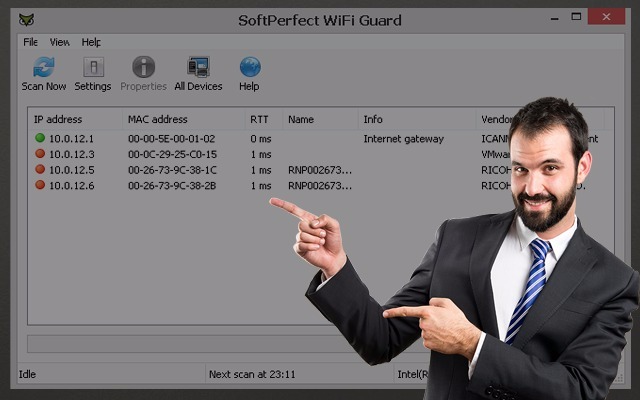
Task: Show All Devices toolbar icon
Action: click(x=198, y=67)
